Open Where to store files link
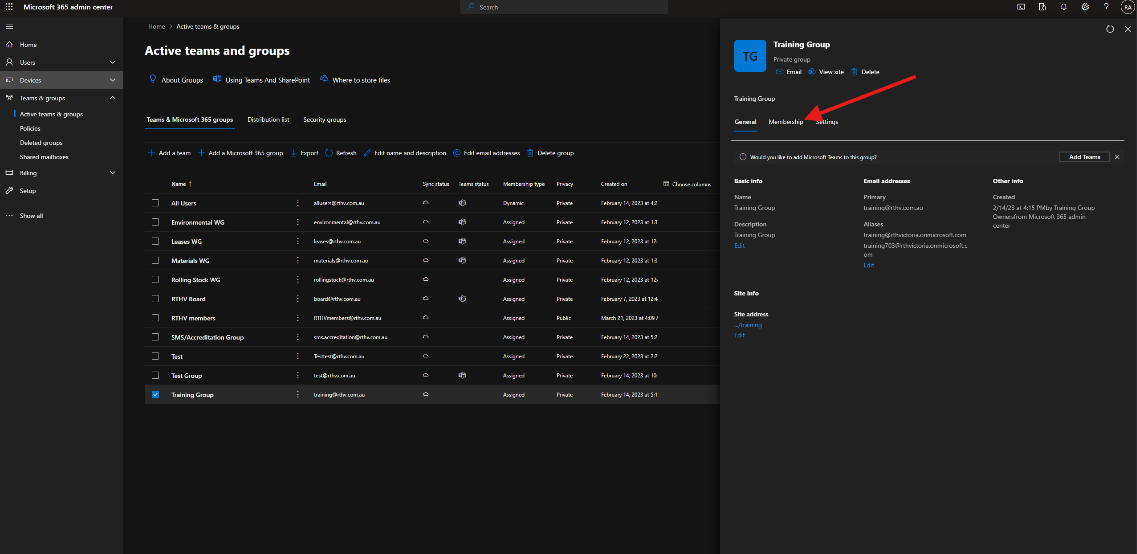1137x554 pixels. (355, 80)
